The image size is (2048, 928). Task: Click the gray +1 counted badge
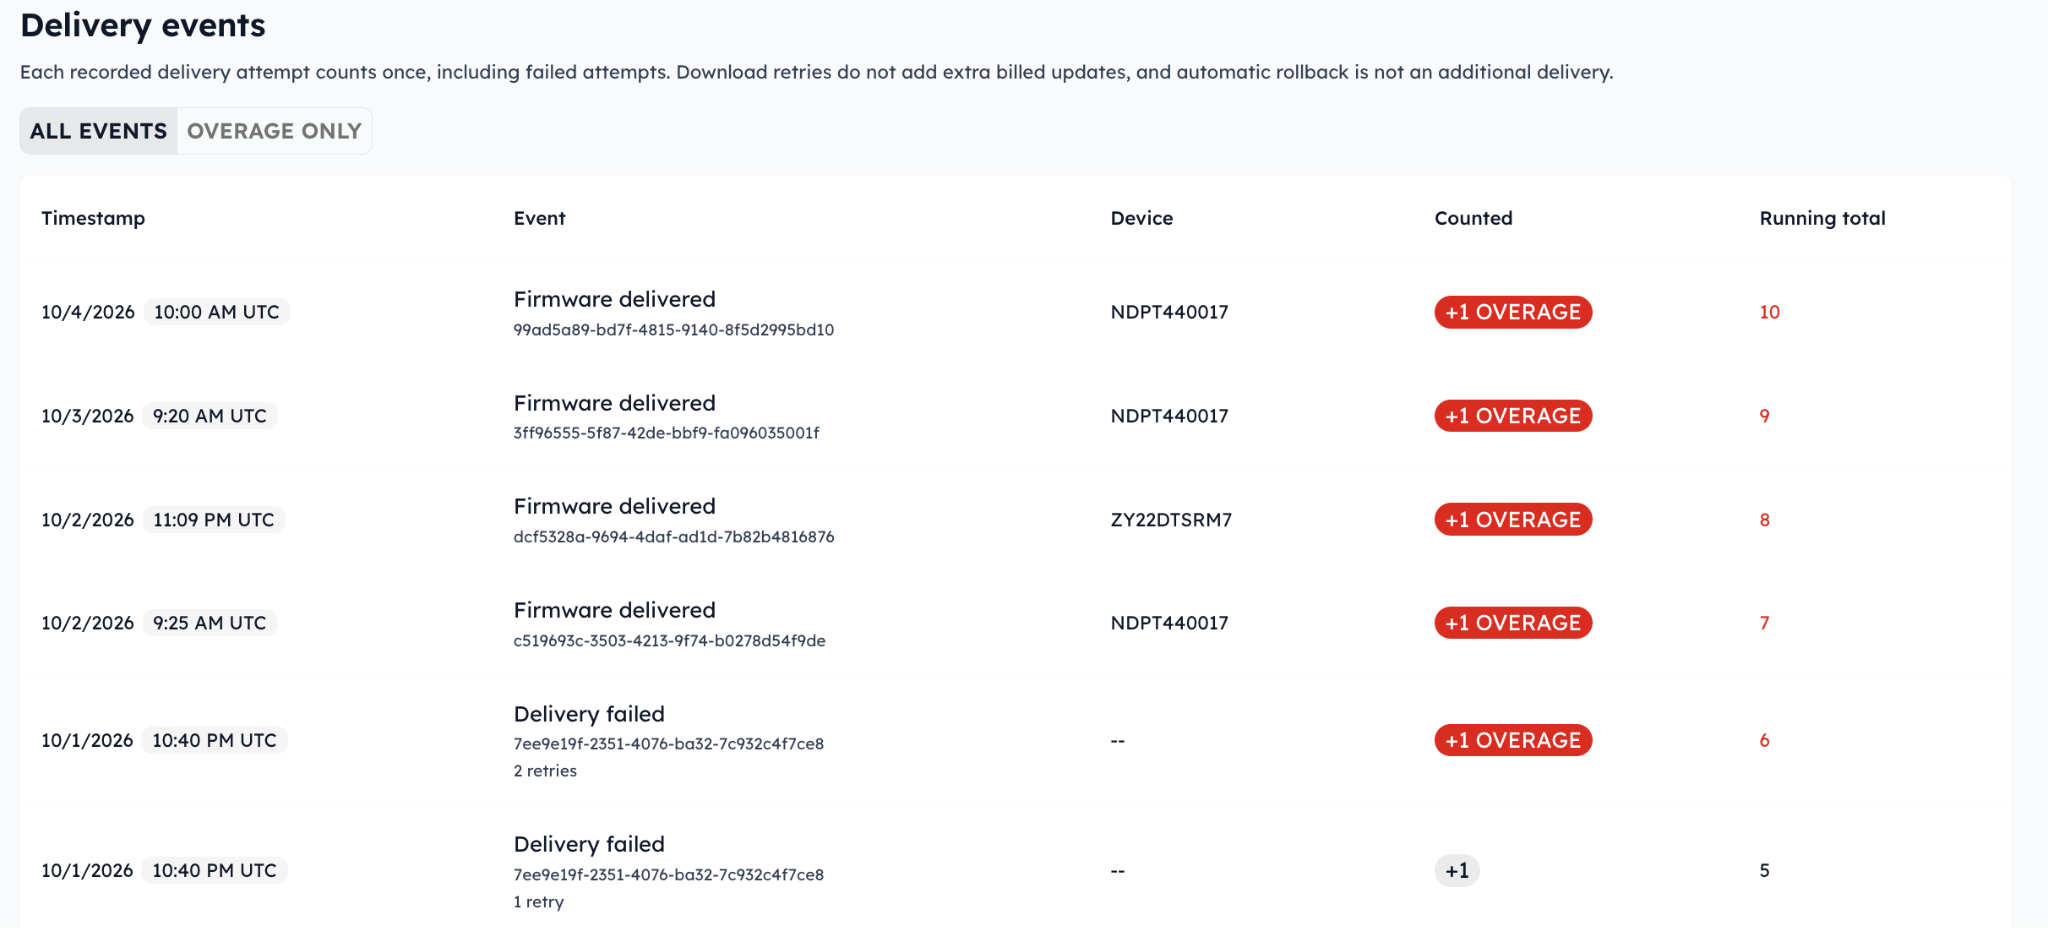(x=1457, y=871)
